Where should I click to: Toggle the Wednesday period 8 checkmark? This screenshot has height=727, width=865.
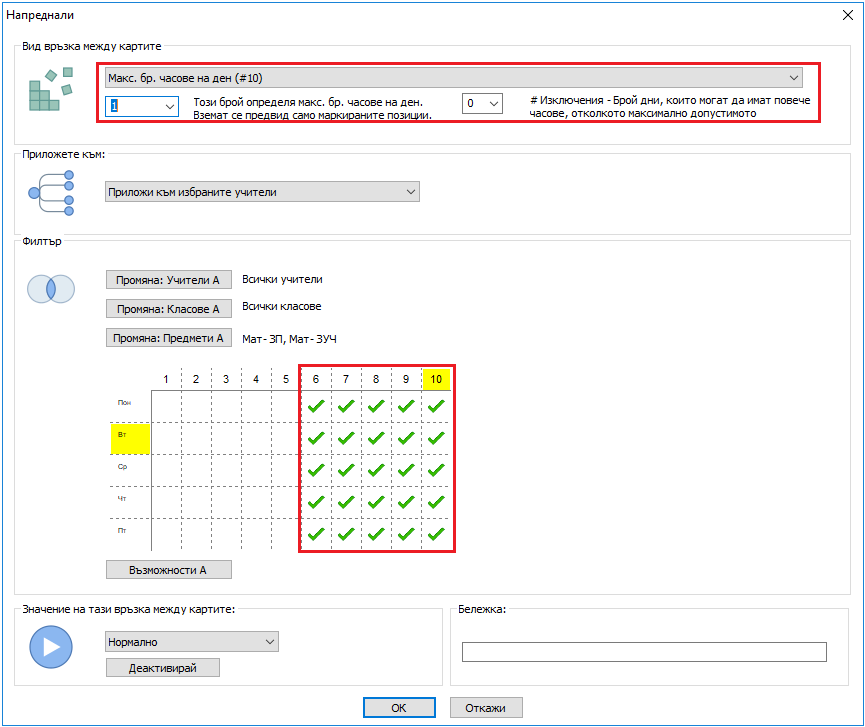[x=375, y=470]
